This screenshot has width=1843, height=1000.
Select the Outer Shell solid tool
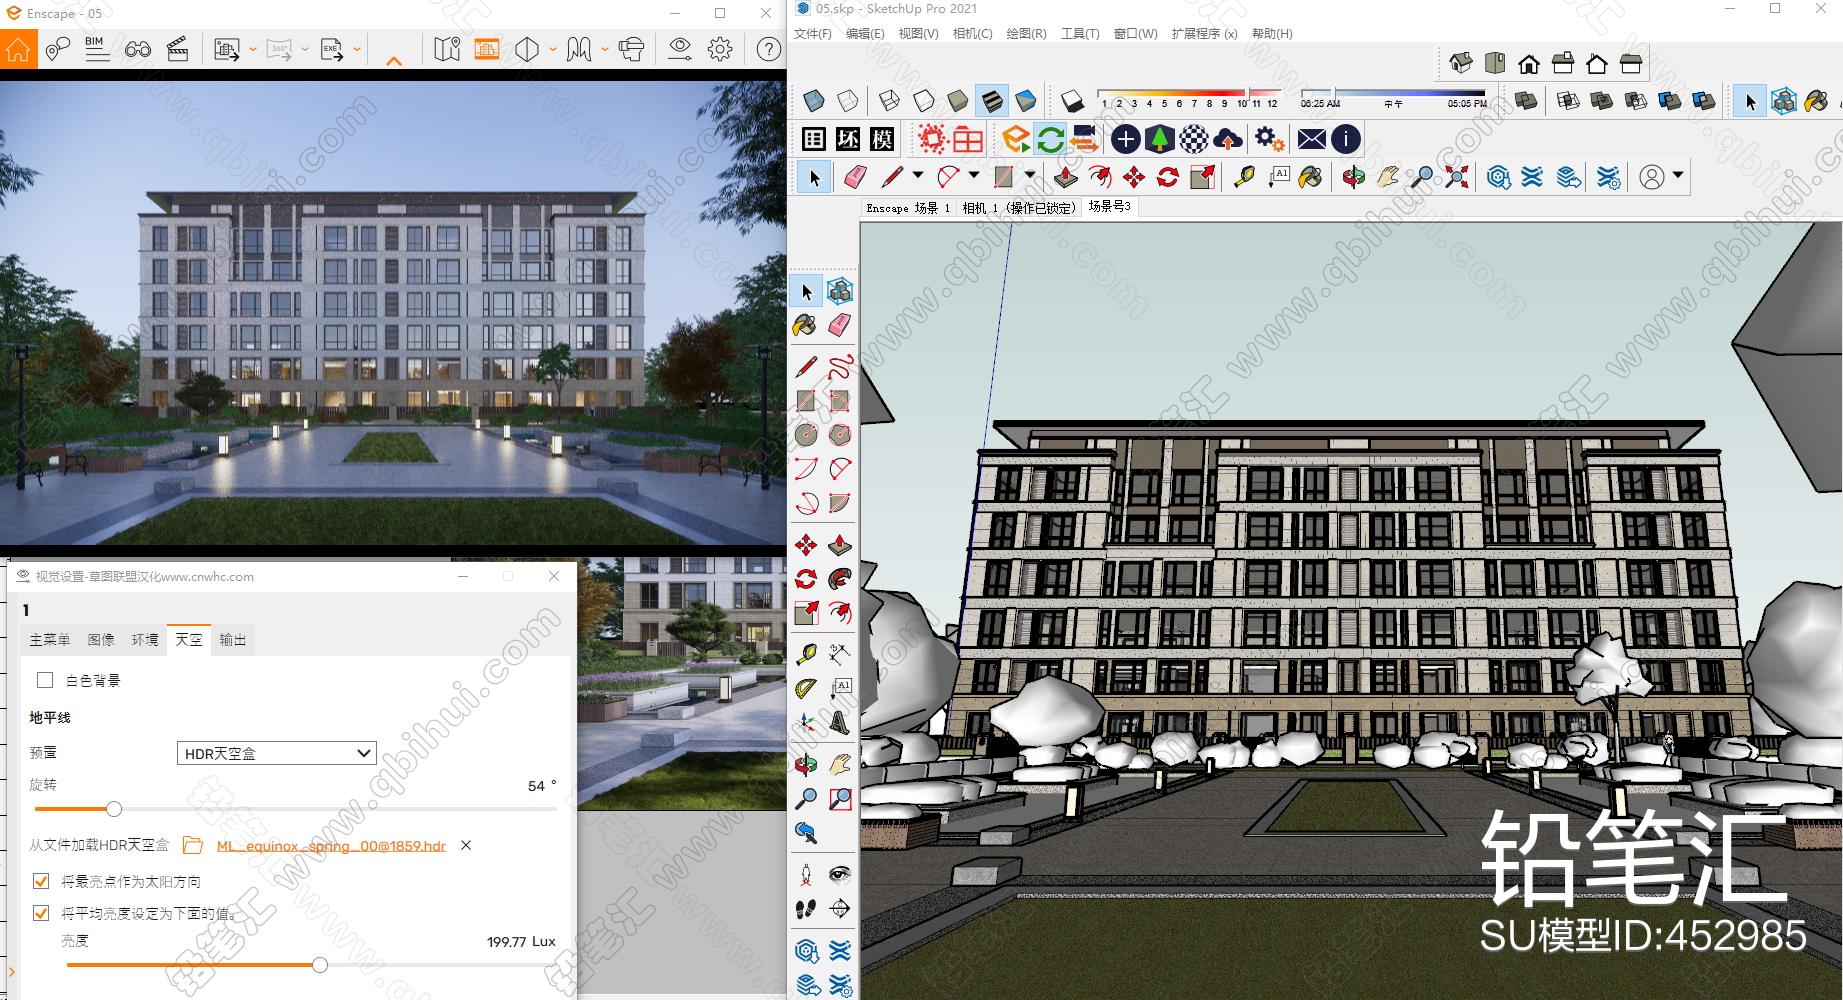pos(1526,101)
